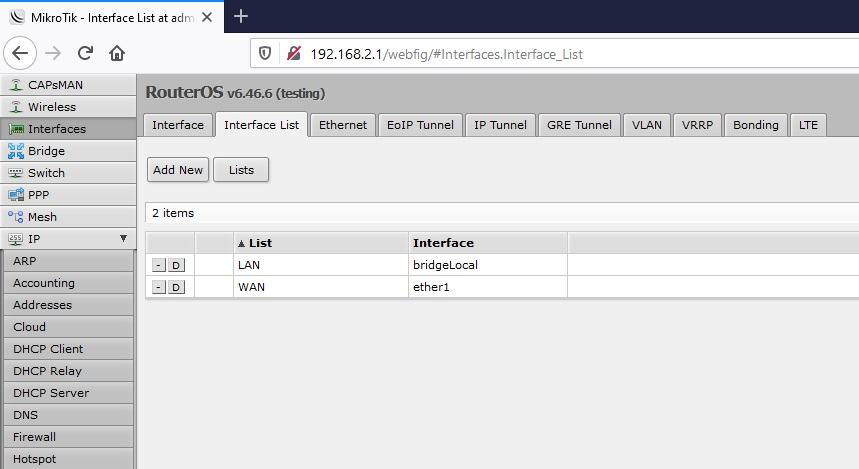Open Accounting under IP
This screenshot has height=469, width=859.
68,283
